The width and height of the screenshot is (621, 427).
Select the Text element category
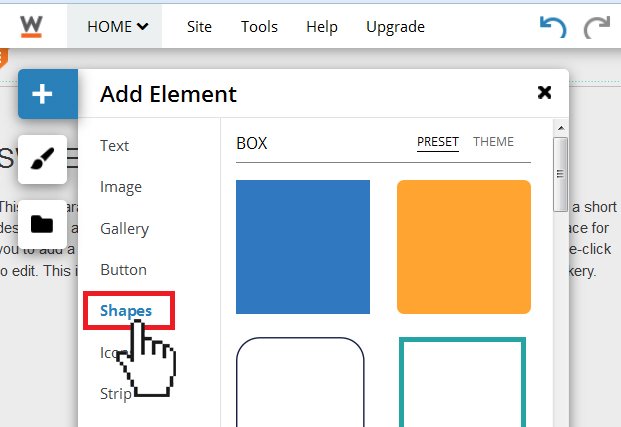(114, 146)
